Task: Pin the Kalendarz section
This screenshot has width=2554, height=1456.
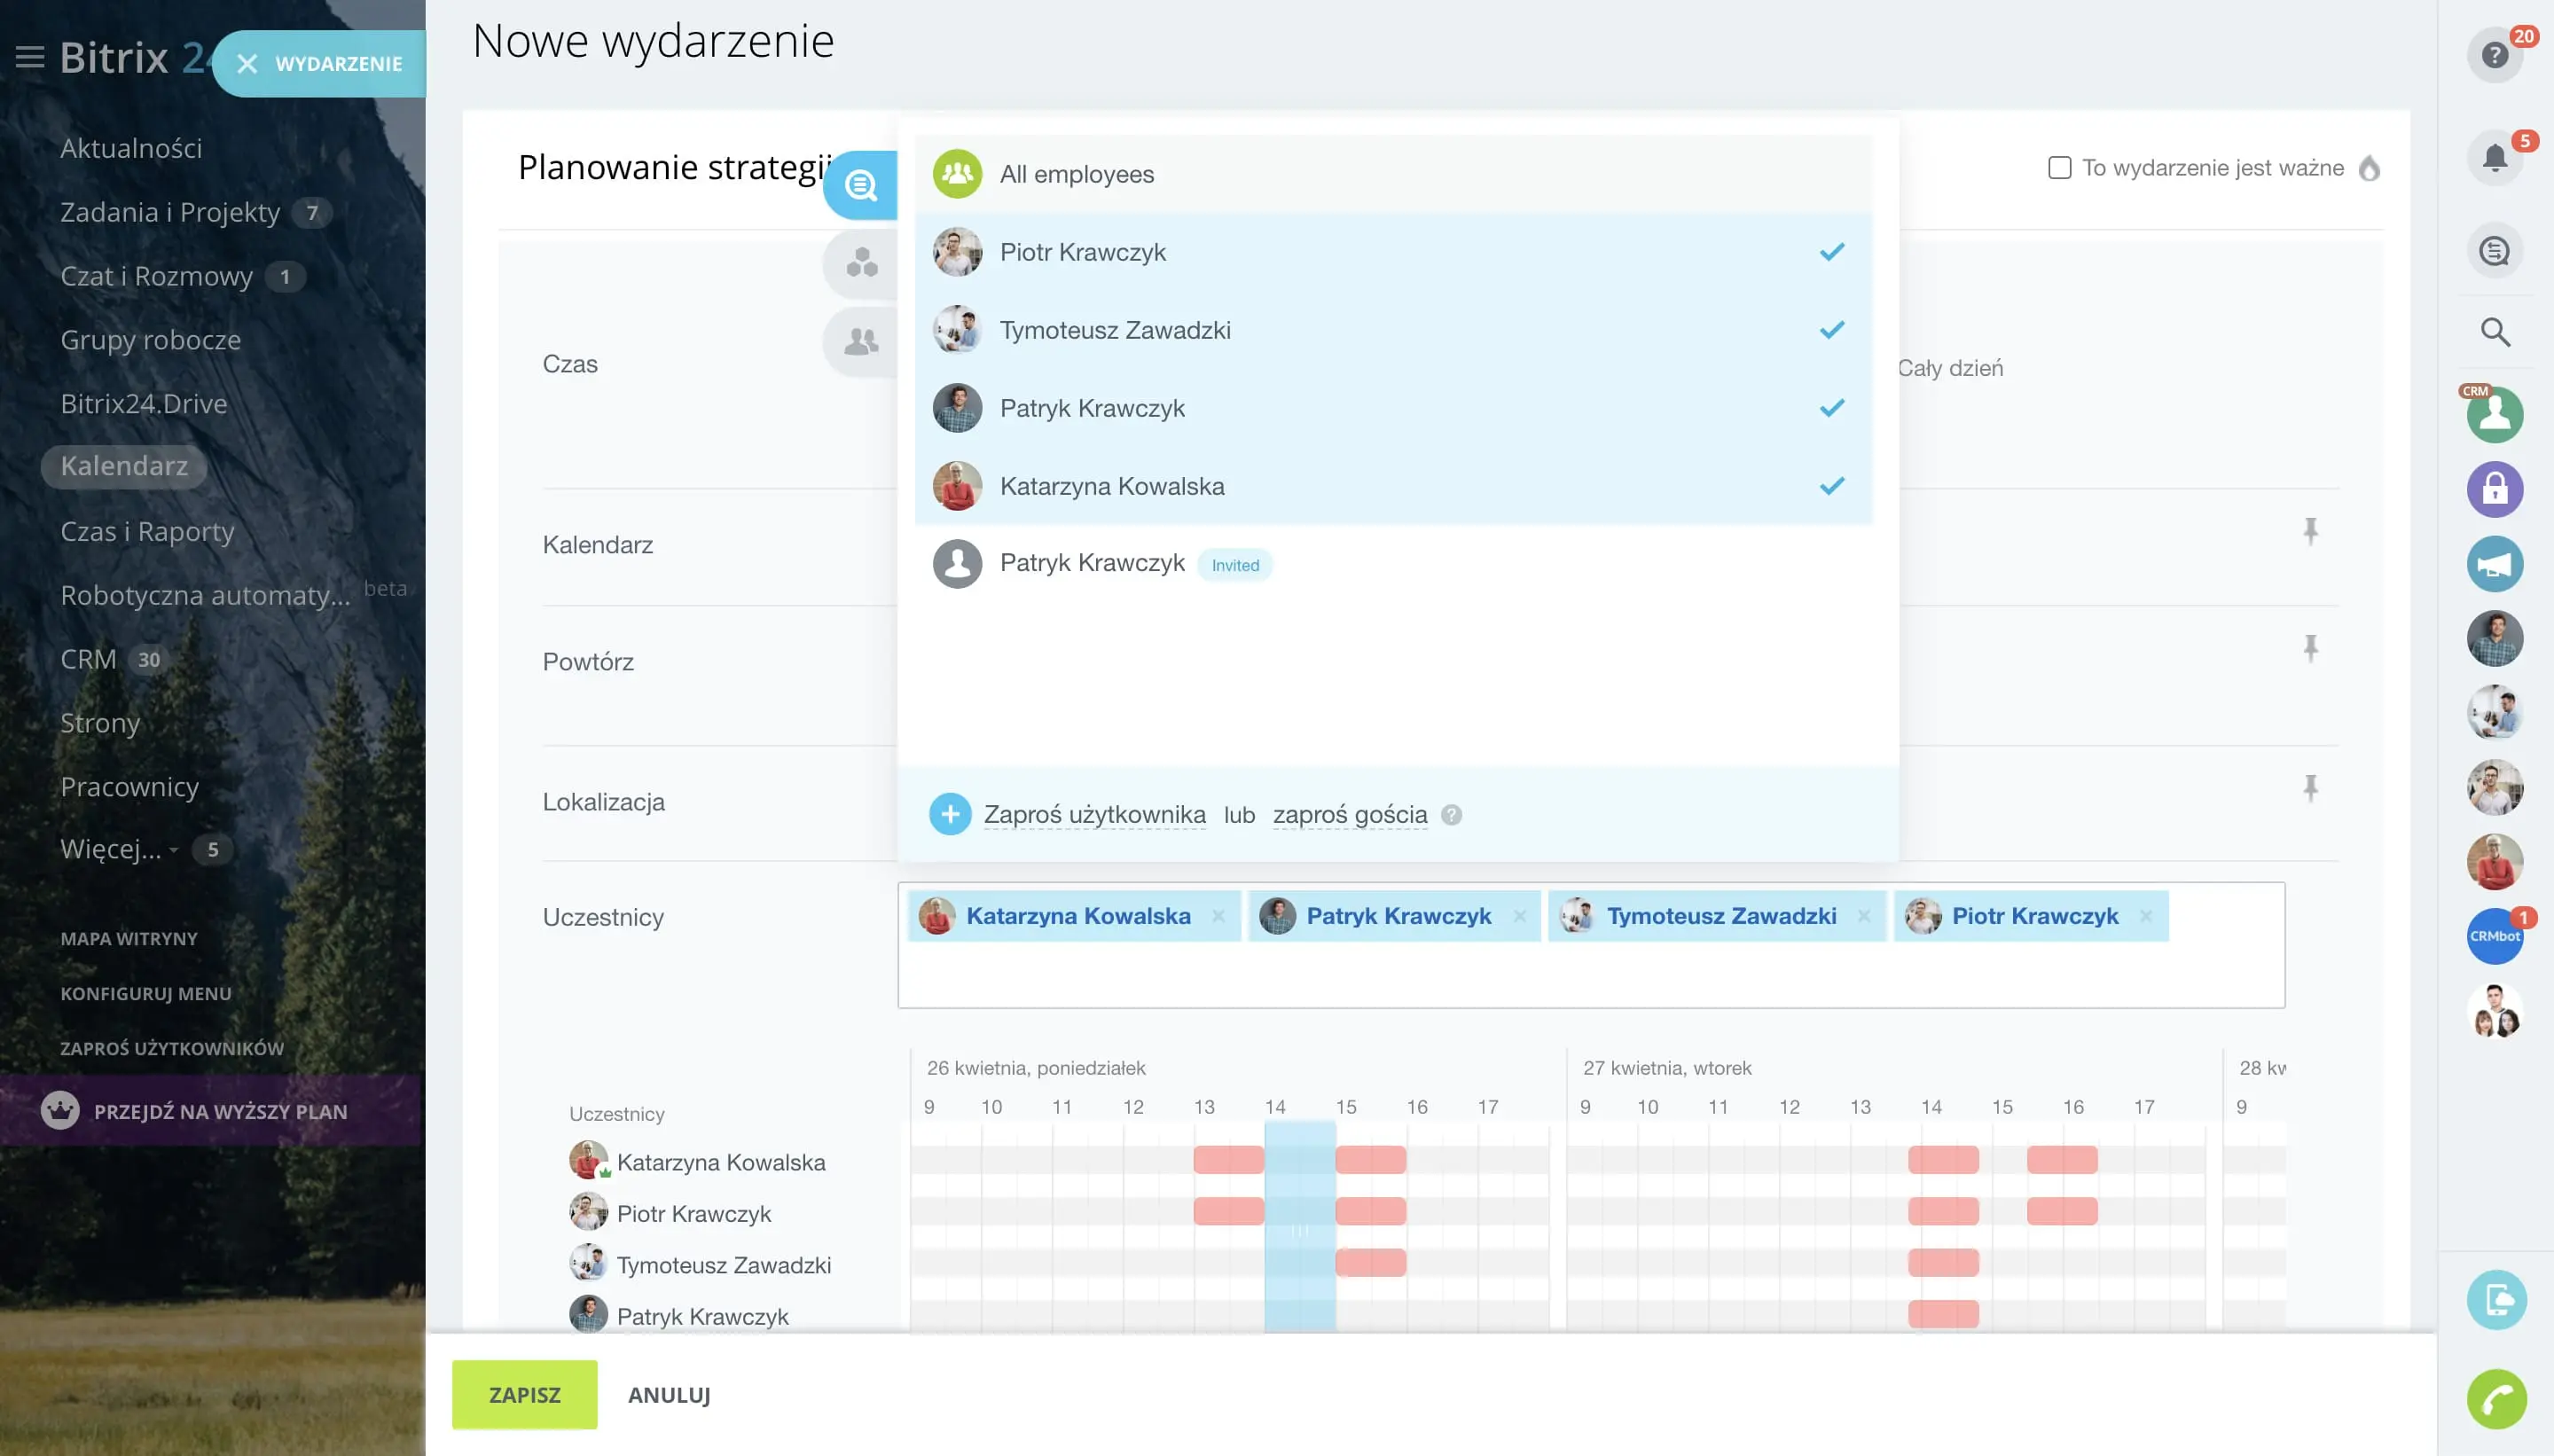Action: (x=2310, y=531)
